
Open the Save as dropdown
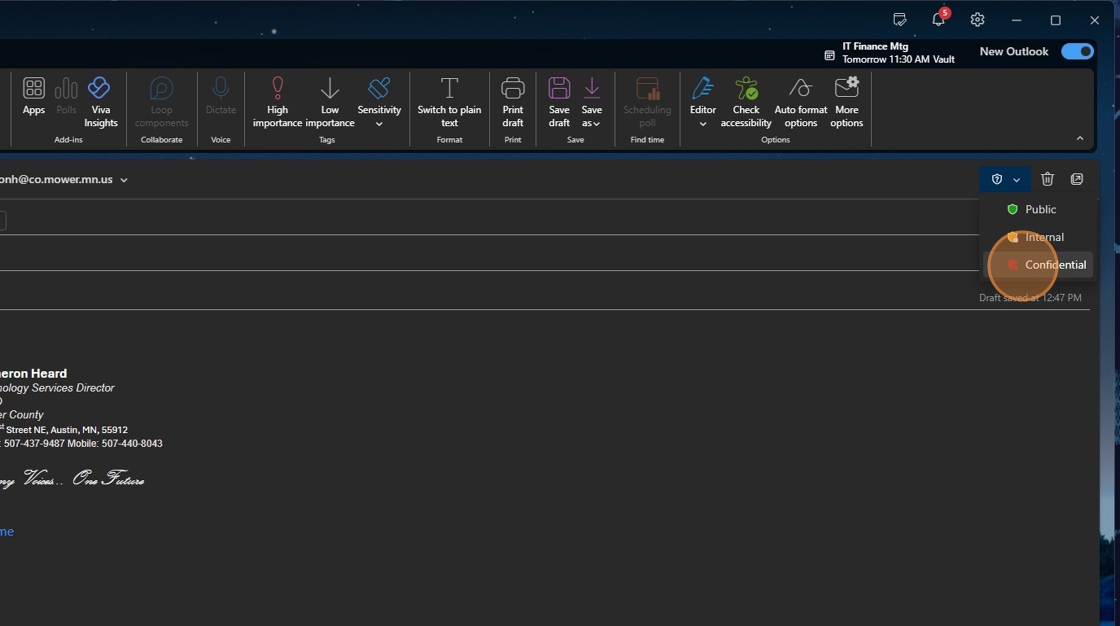point(591,103)
